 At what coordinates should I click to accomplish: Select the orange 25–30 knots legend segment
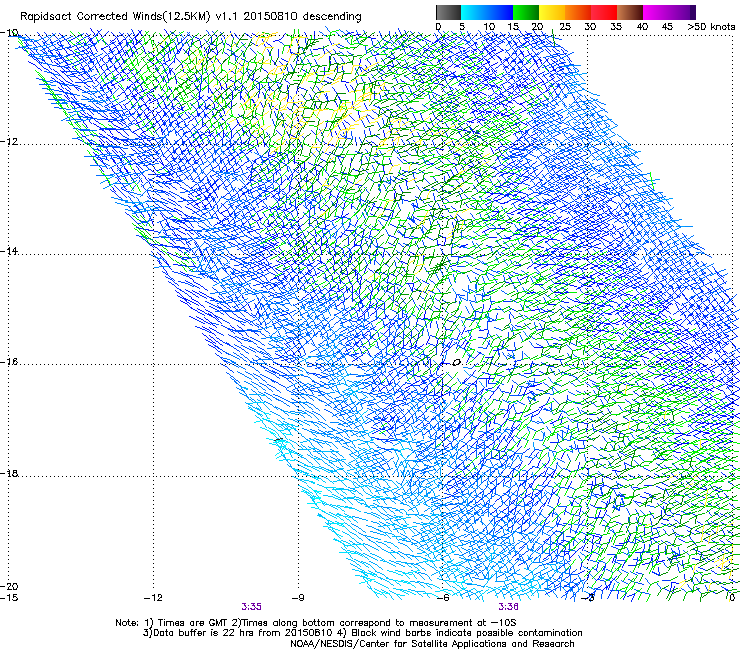coord(578,12)
